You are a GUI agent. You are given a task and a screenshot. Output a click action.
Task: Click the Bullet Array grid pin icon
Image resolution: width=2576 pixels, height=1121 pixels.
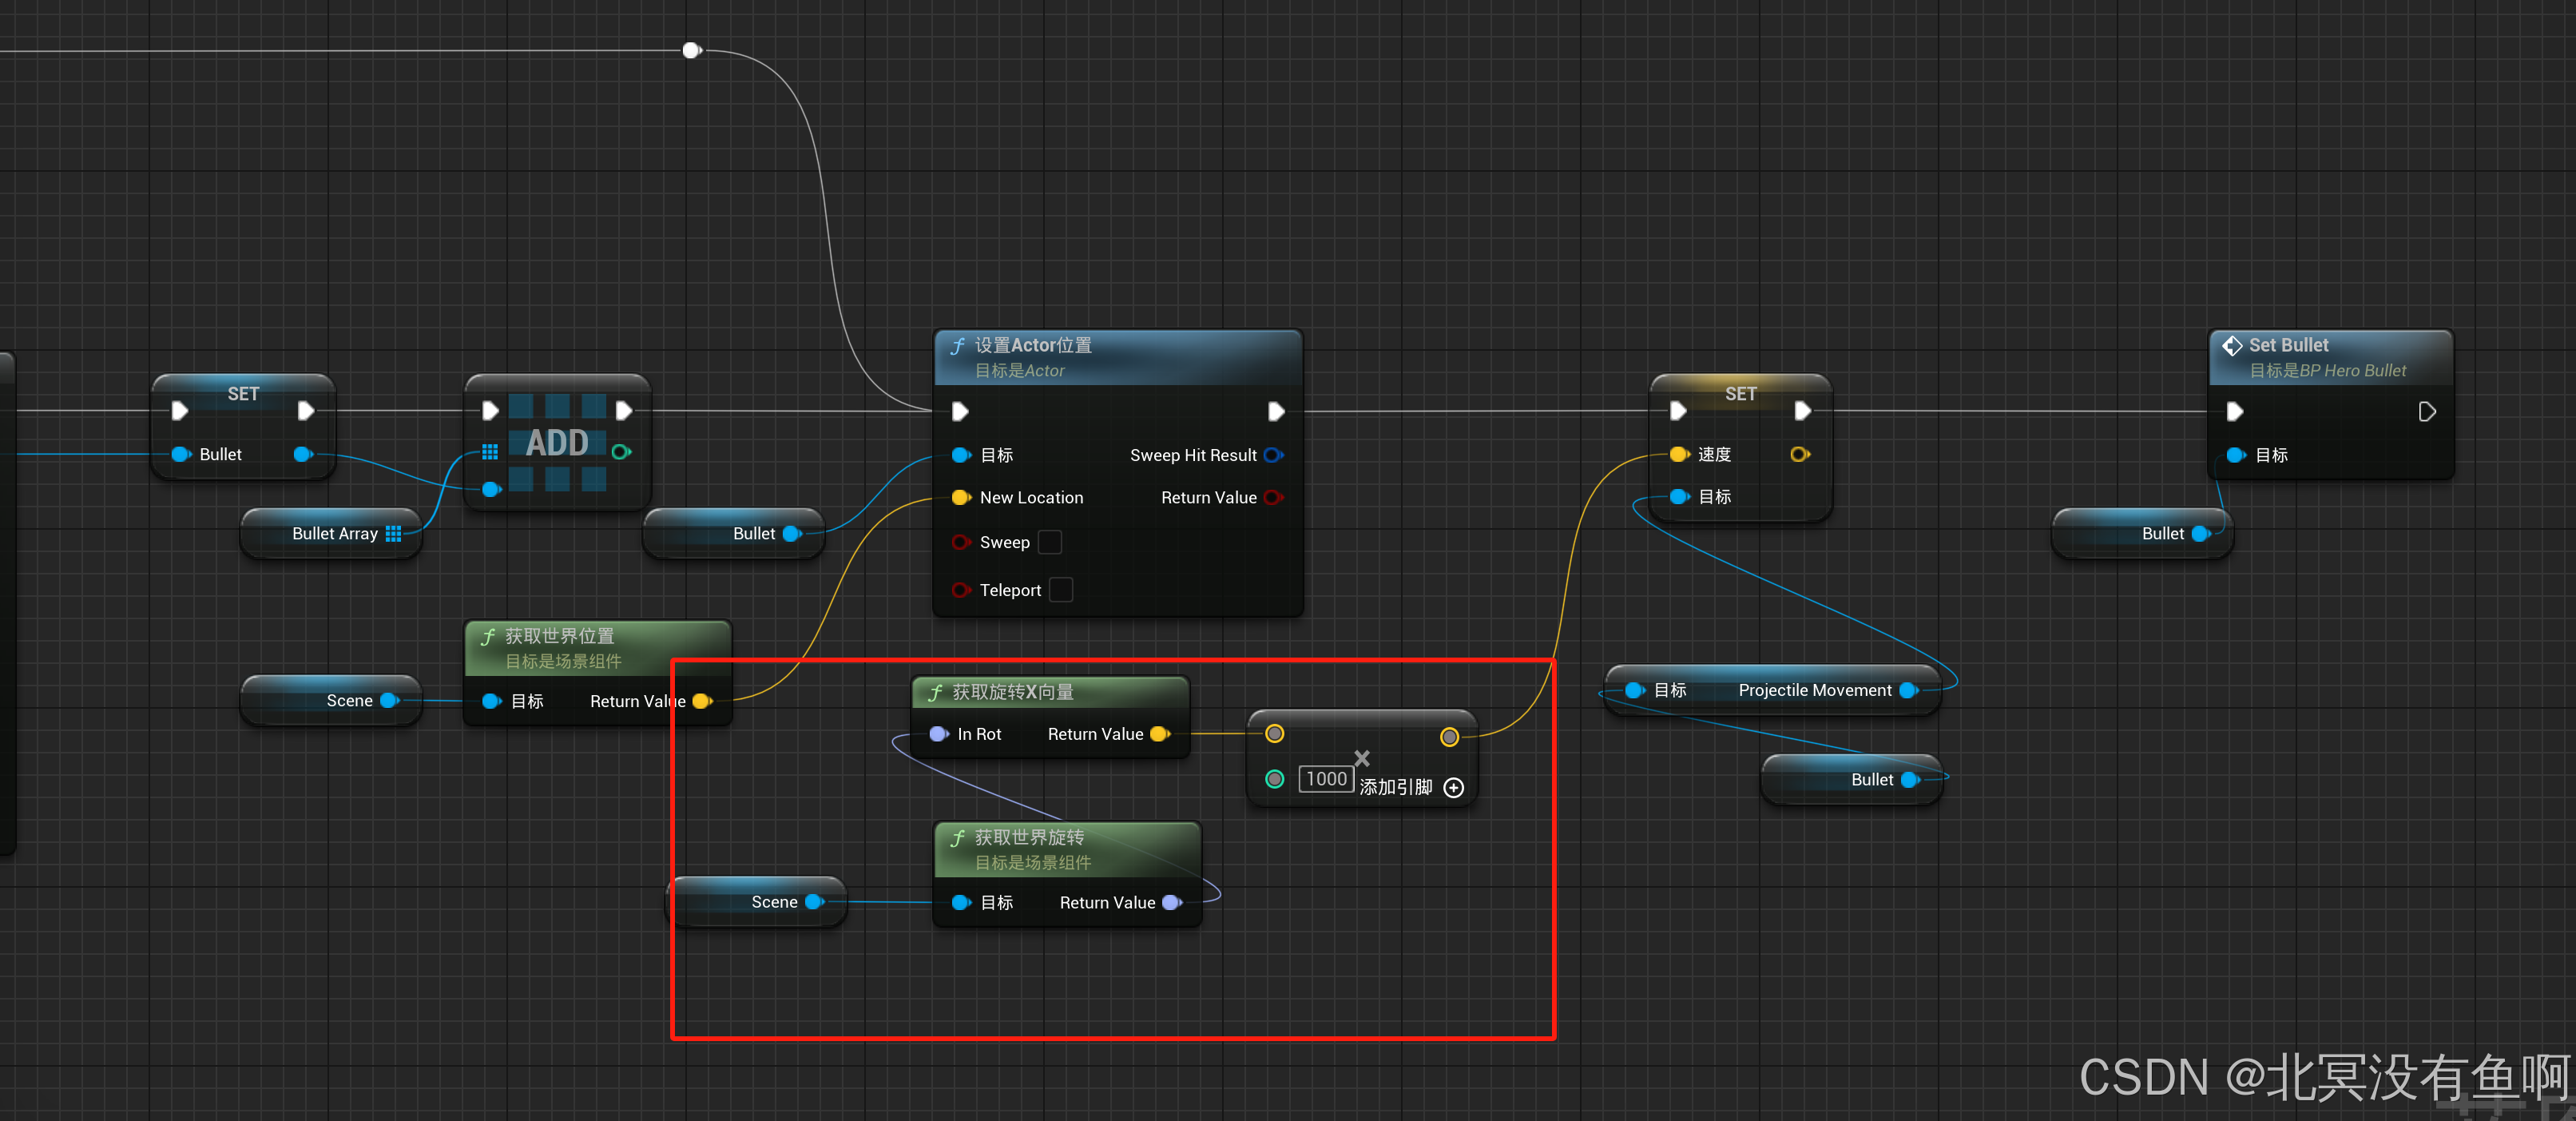394,534
